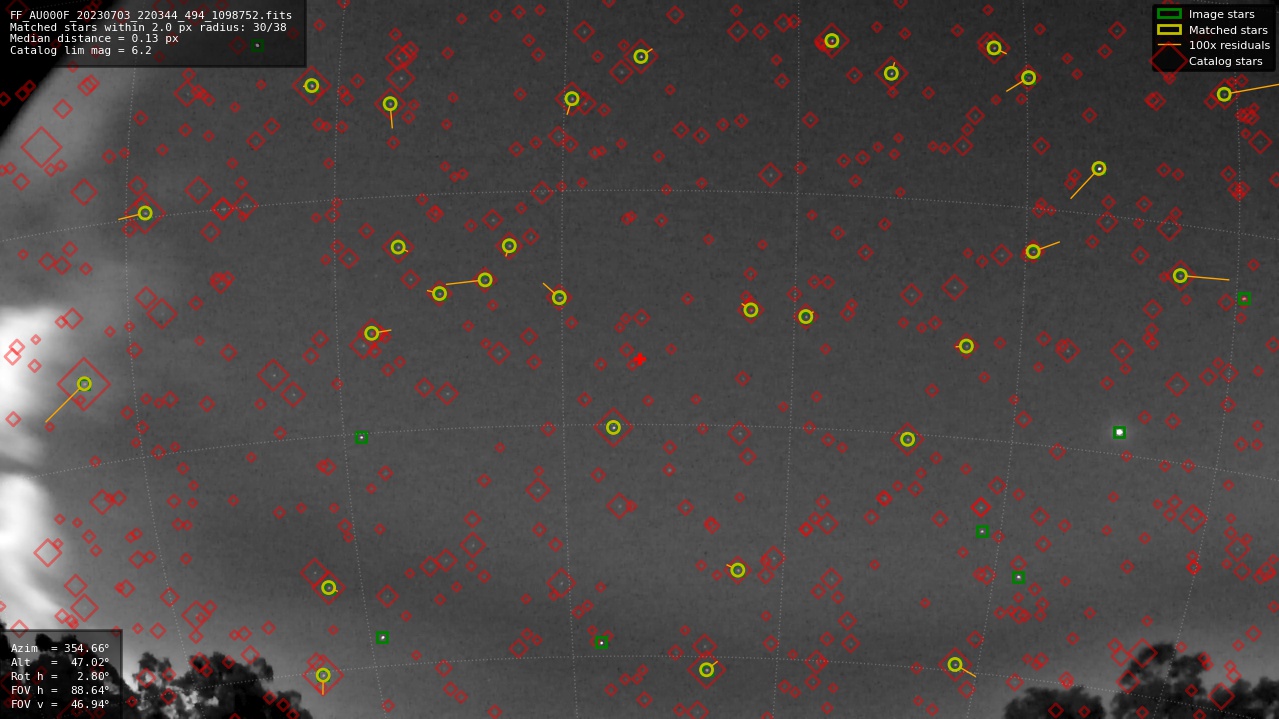Screen dimensions: 1279x719
Task: Click the 'Alt = 47.02°' readout
Action: coord(60,662)
